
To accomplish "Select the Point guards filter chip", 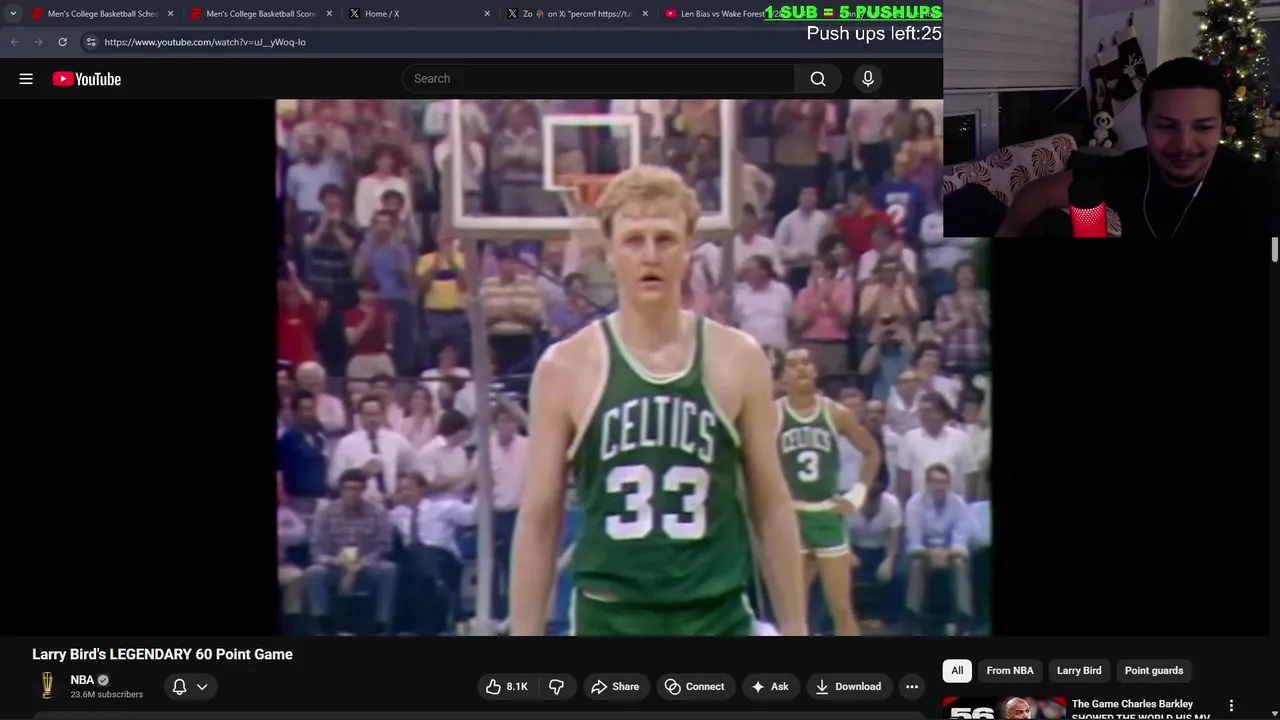I will (1154, 670).
